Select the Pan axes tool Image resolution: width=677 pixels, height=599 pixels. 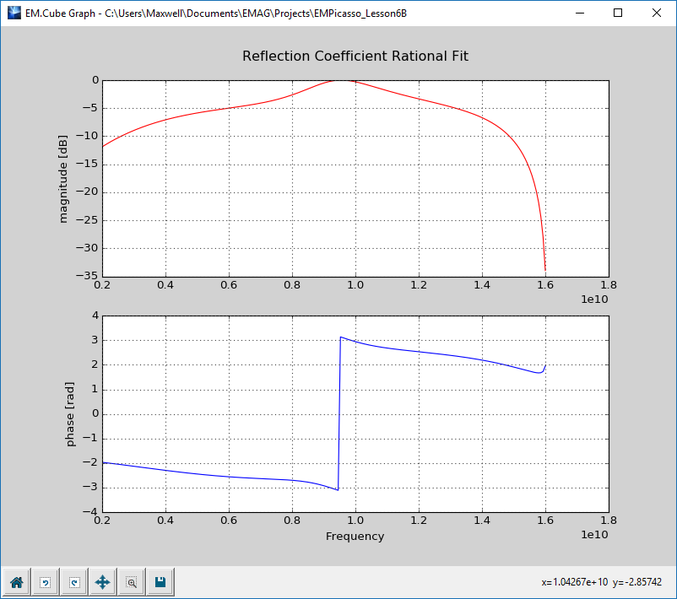coord(103,582)
